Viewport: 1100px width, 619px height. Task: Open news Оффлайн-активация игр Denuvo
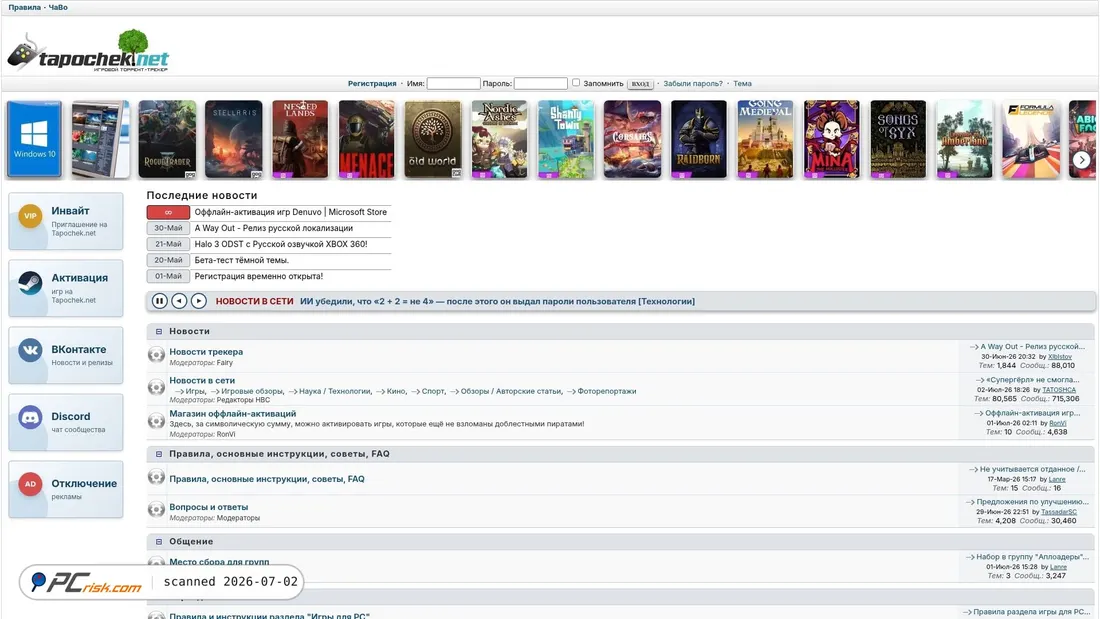click(x=290, y=212)
